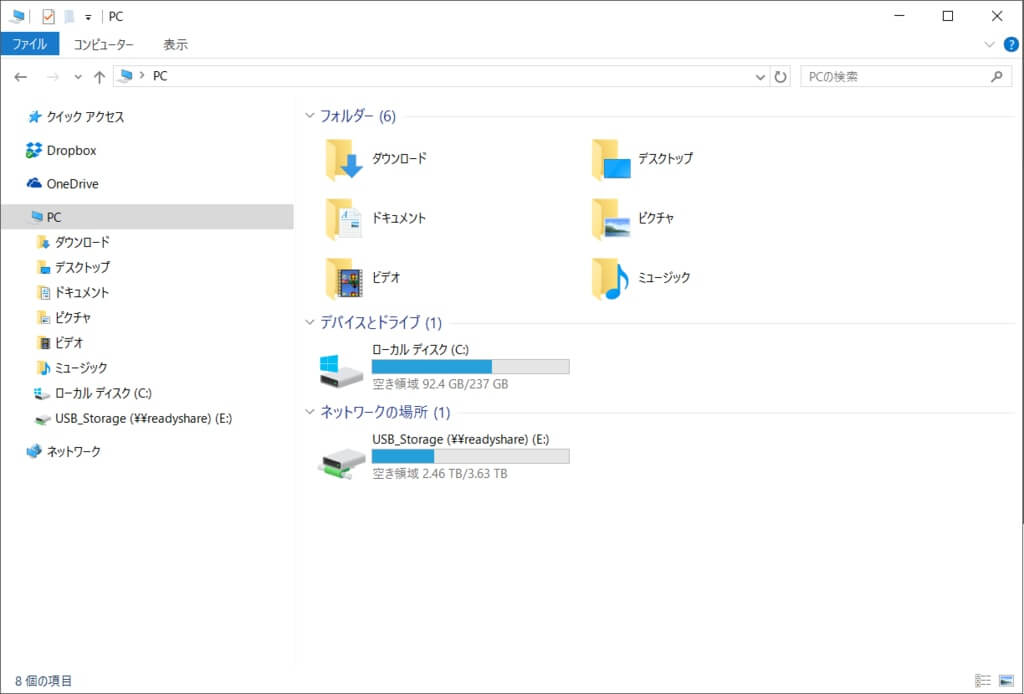Screen dimensions: 1024x694
Task: Open the recent locations dropdown arrow
Action: click(78, 77)
